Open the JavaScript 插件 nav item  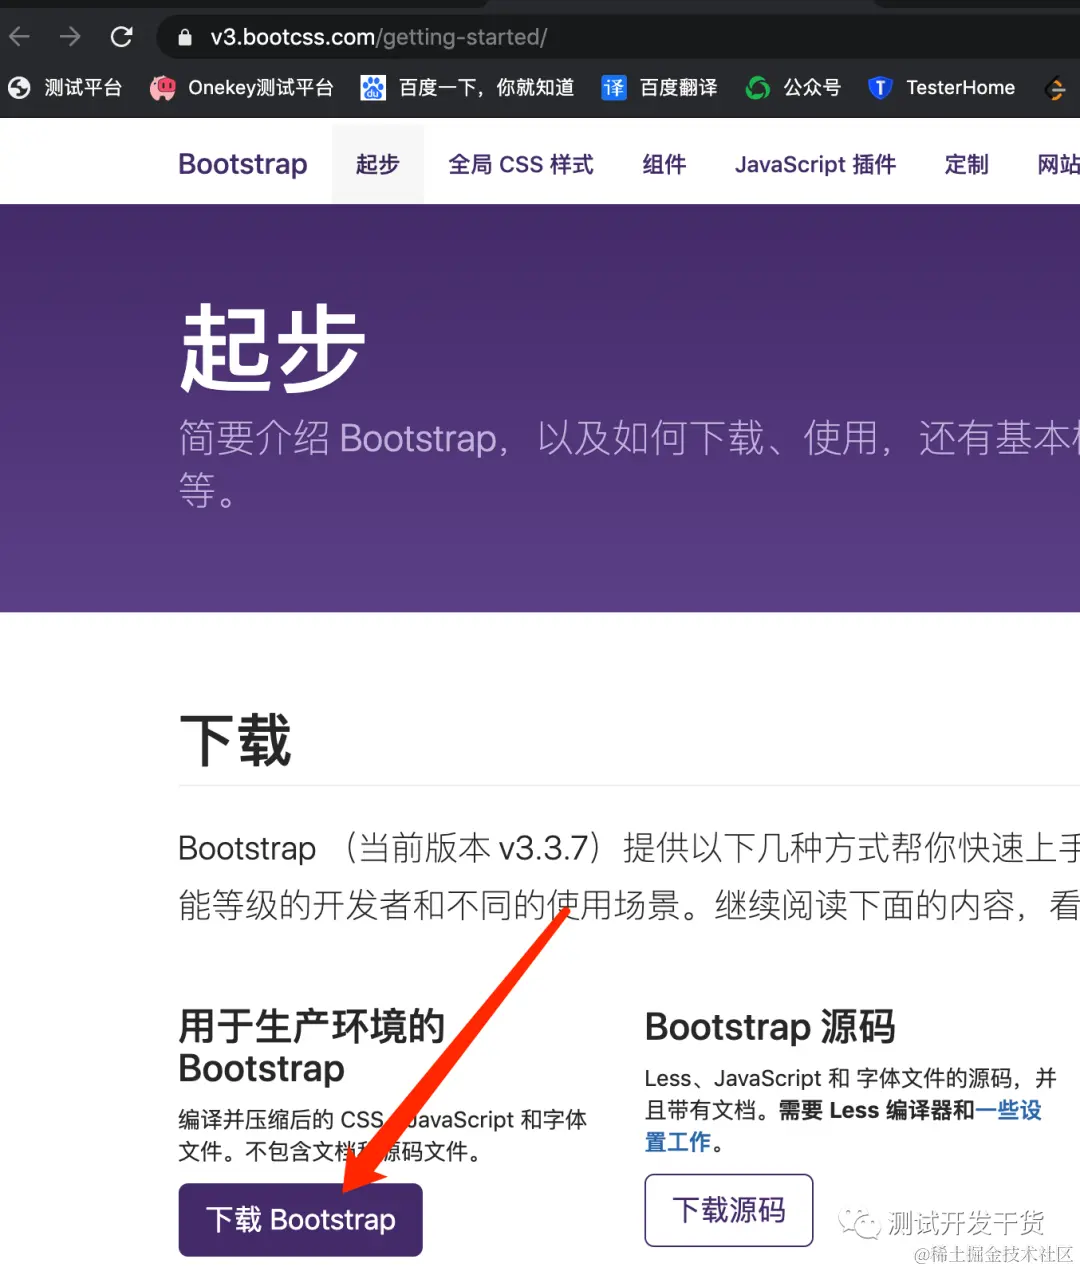815,164
